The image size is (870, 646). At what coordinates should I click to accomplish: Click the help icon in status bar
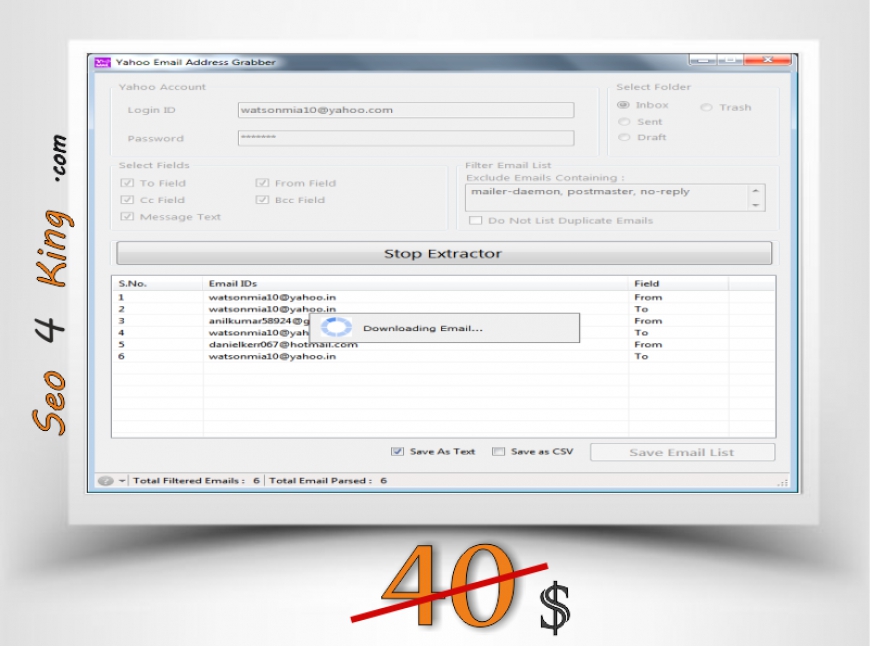(105, 481)
